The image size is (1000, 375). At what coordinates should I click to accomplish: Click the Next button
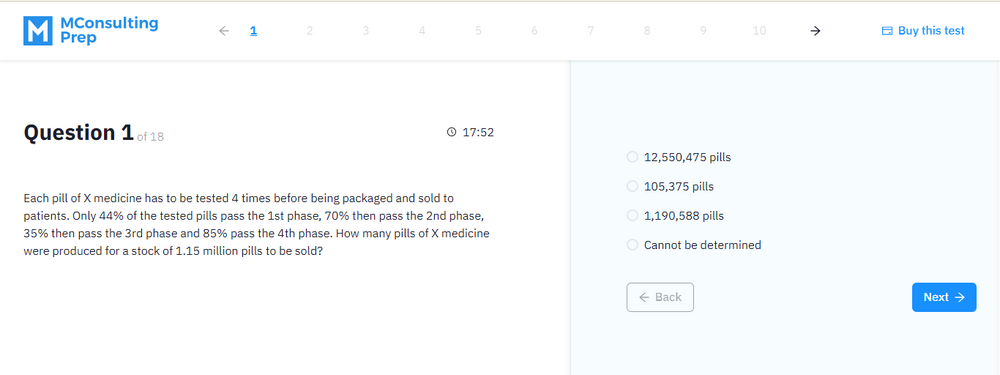pyautogui.click(x=944, y=297)
